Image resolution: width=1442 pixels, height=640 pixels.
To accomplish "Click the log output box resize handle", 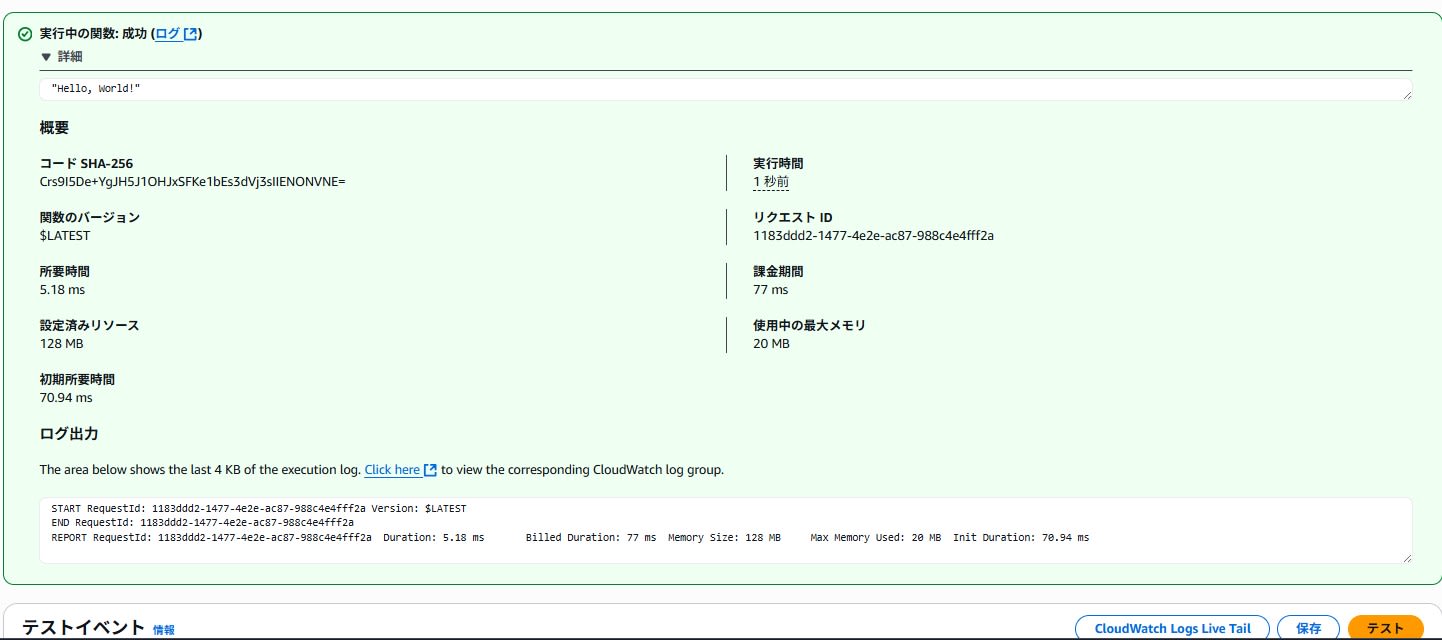I will 1406,557.
